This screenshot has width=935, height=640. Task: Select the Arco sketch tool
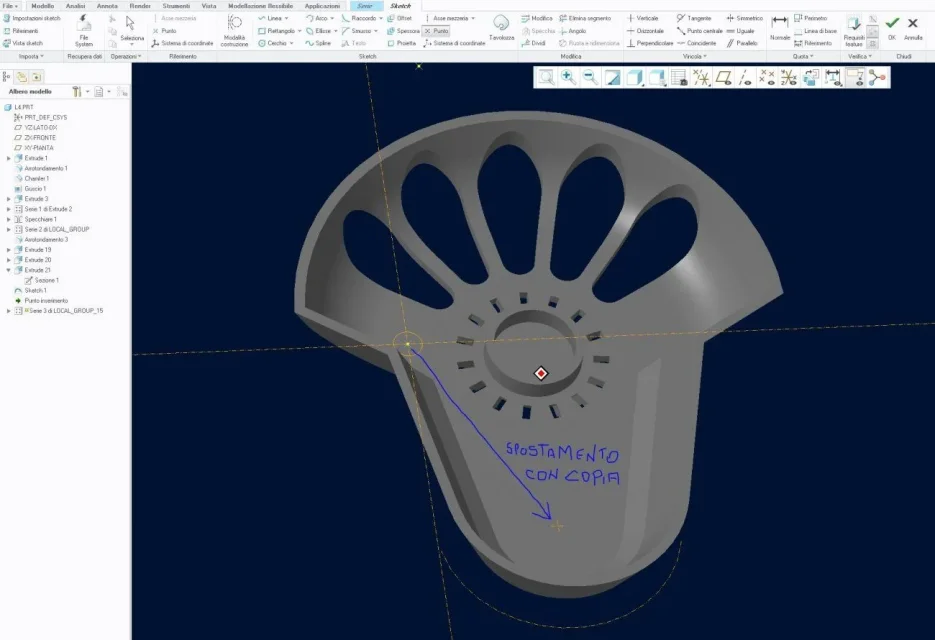[317, 18]
